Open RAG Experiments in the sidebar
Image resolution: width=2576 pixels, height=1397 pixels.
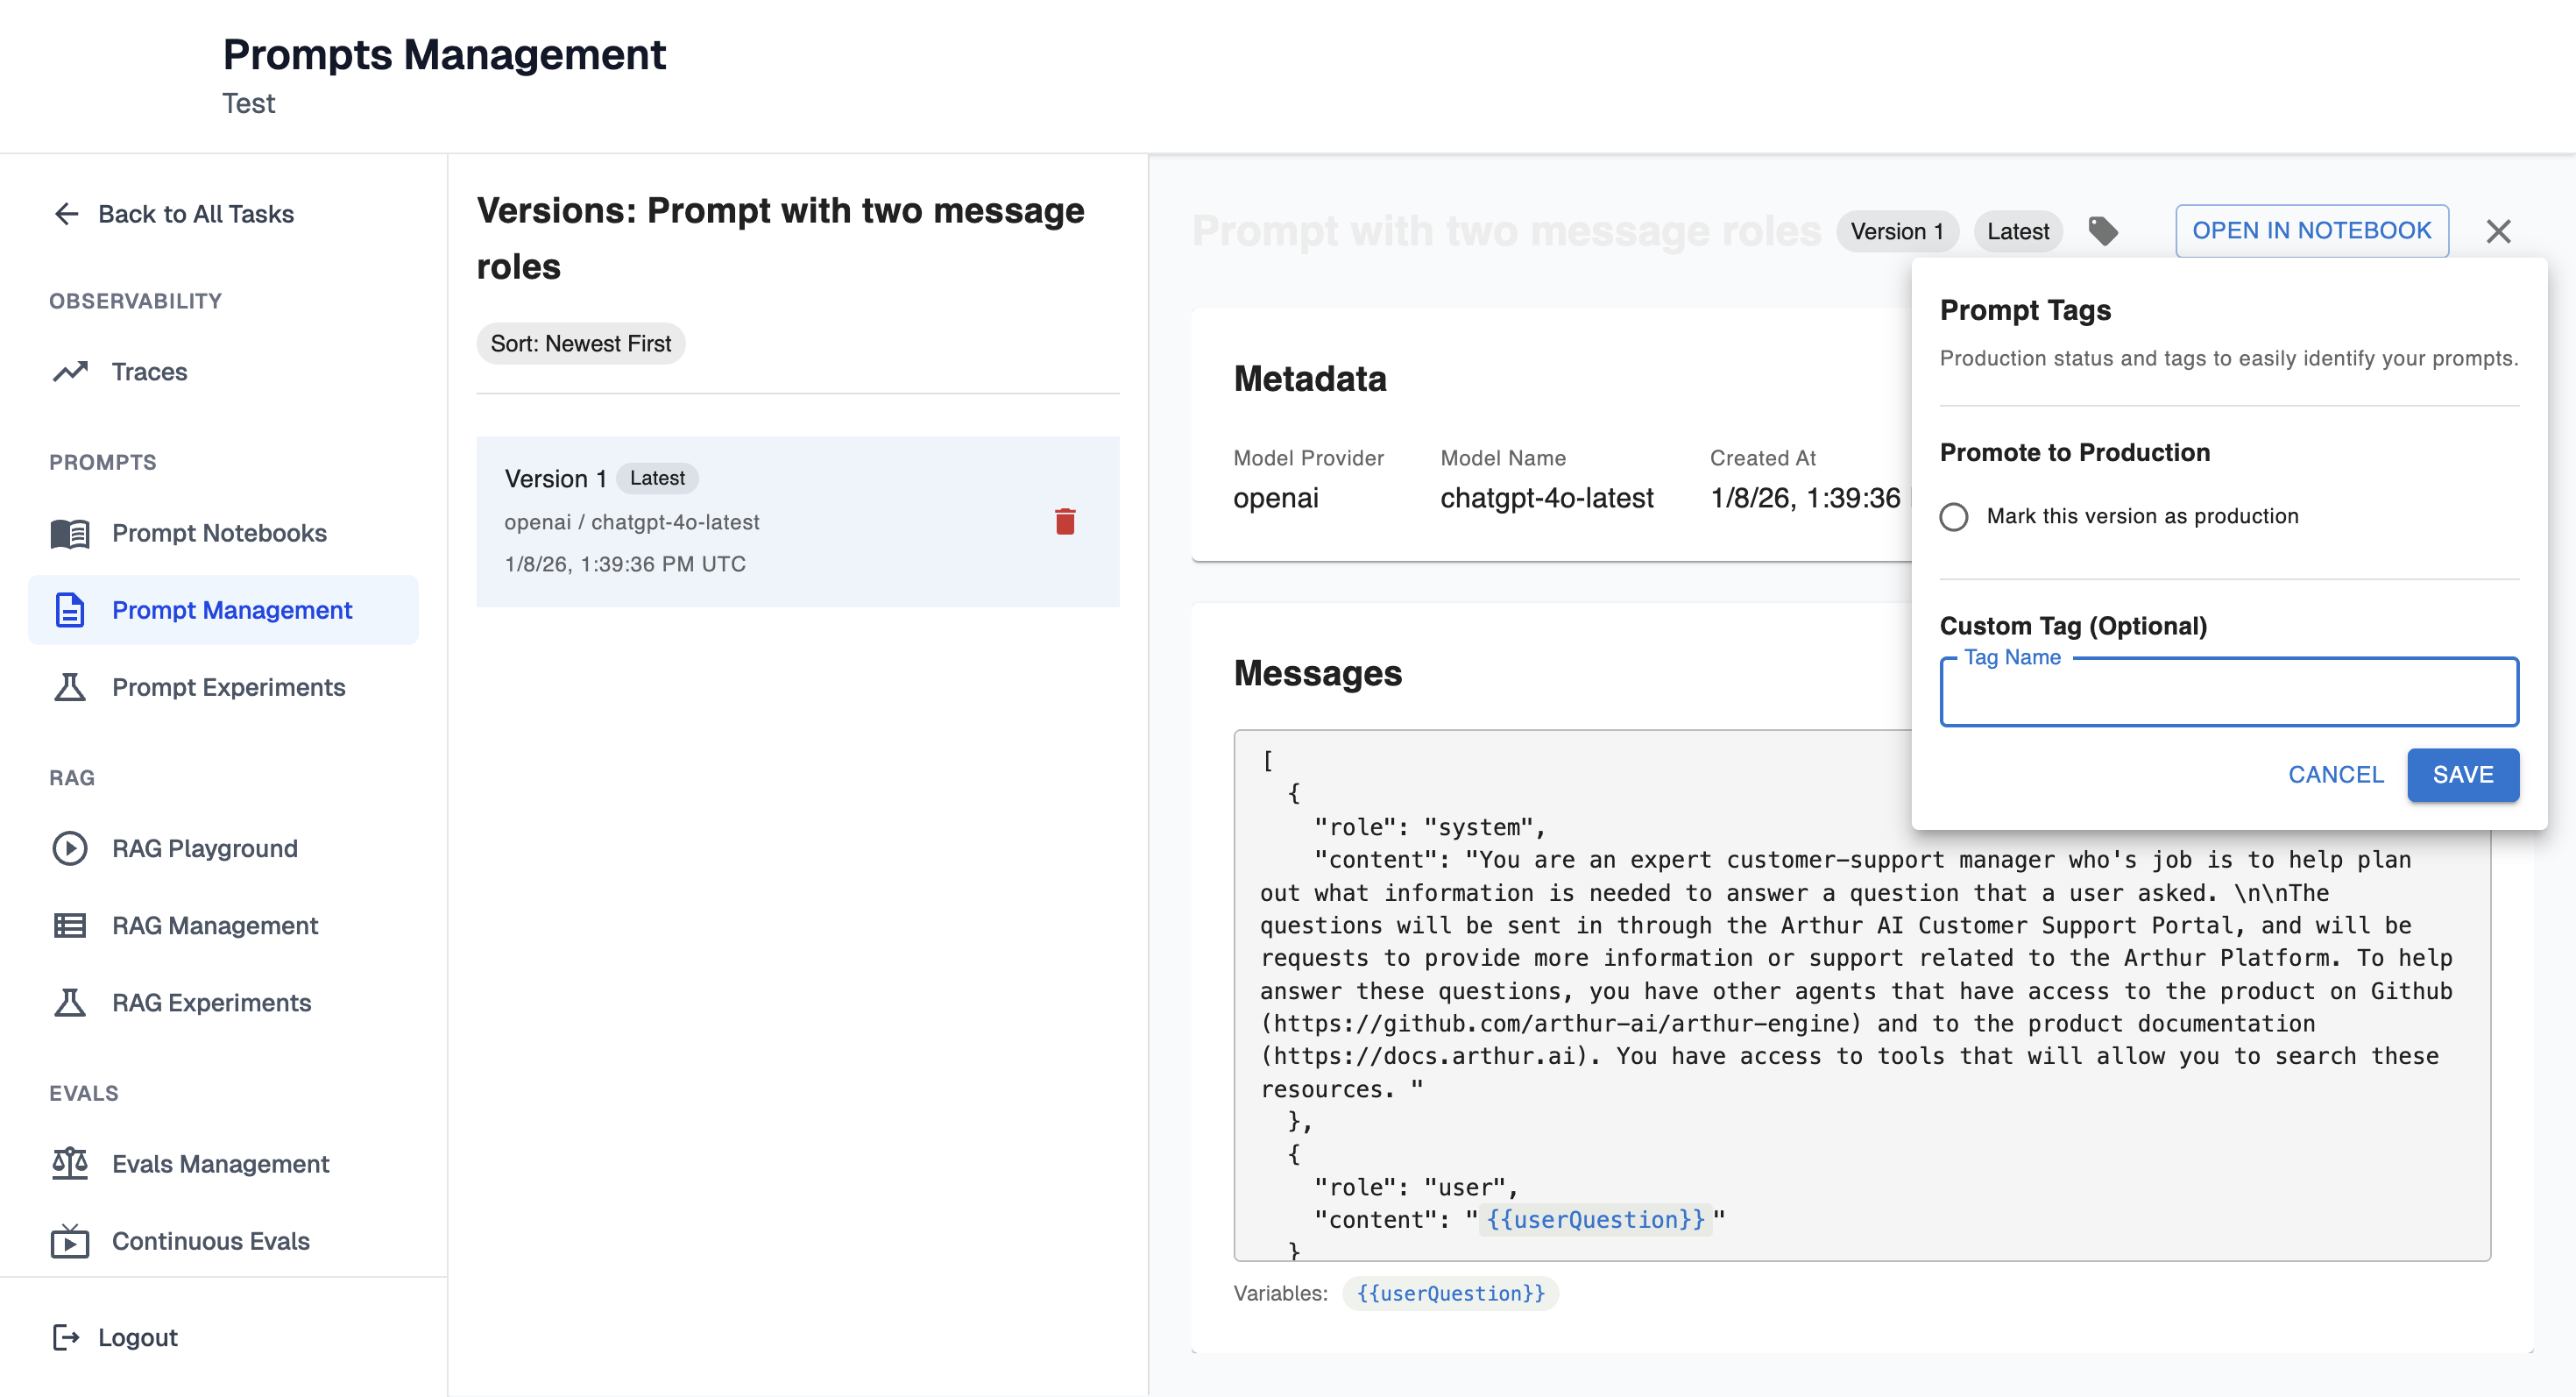(211, 1002)
